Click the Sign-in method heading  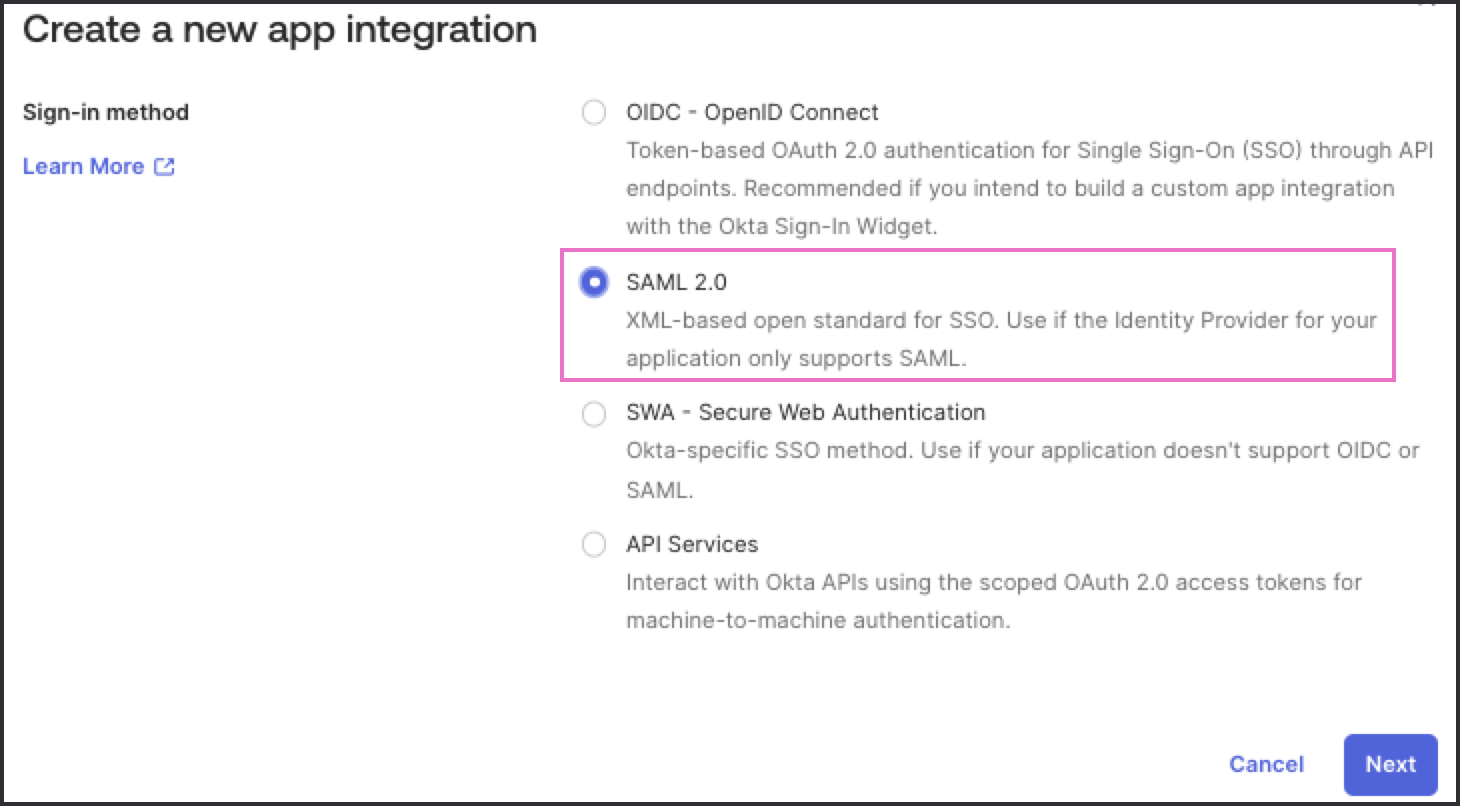[x=106, y=112]
